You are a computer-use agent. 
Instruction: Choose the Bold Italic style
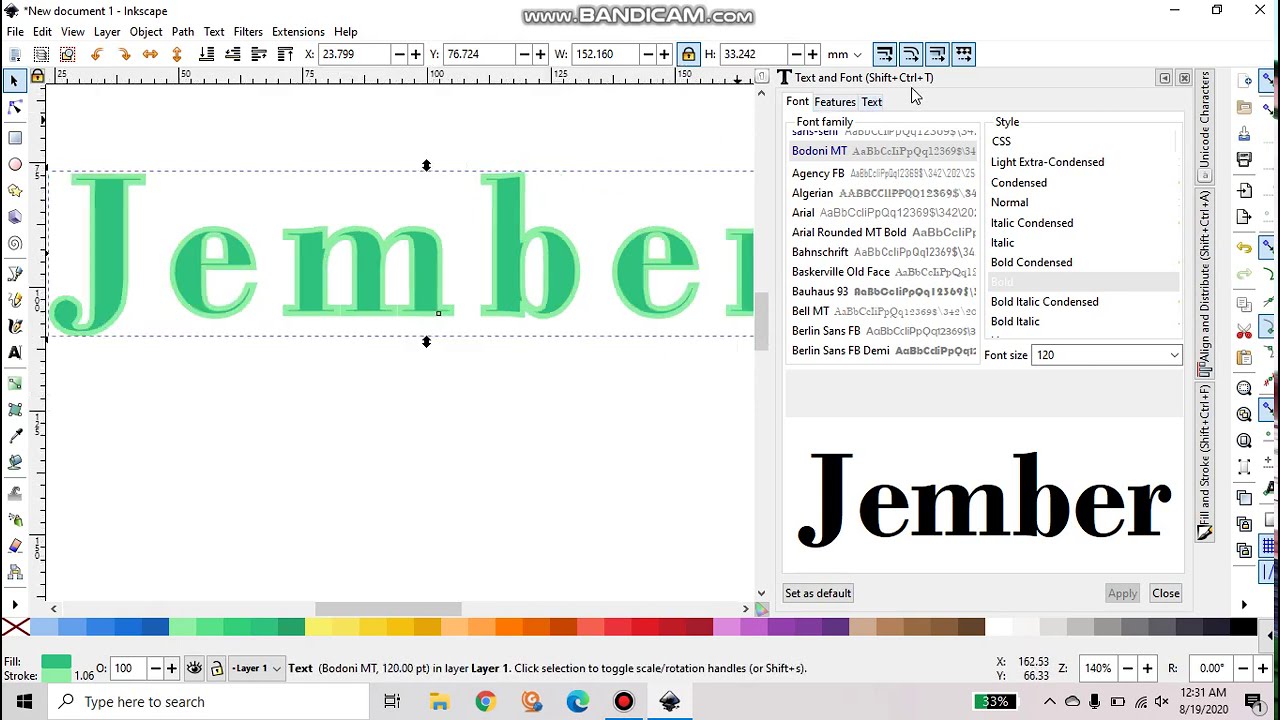1015,322
